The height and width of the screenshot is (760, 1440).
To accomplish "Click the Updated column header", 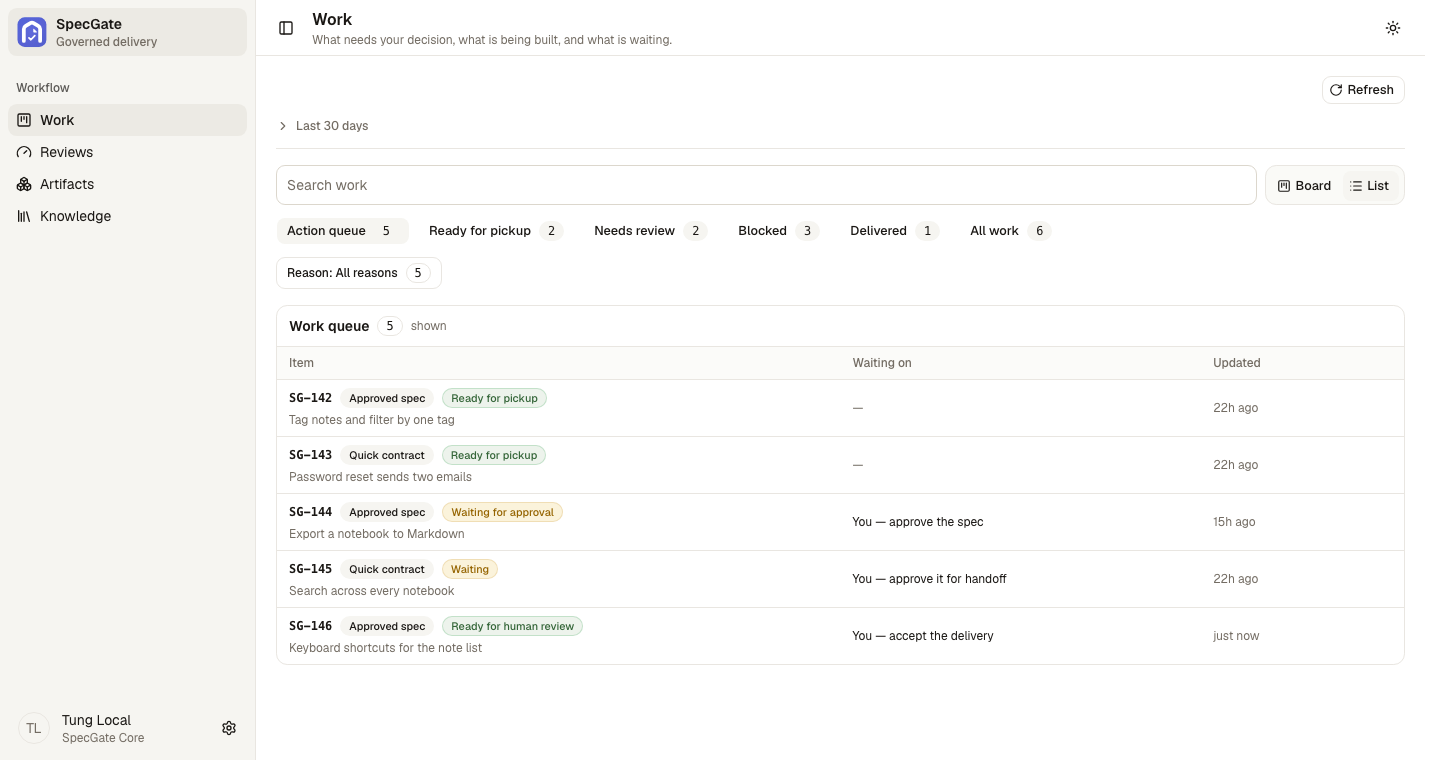I will pos(1237,363).
